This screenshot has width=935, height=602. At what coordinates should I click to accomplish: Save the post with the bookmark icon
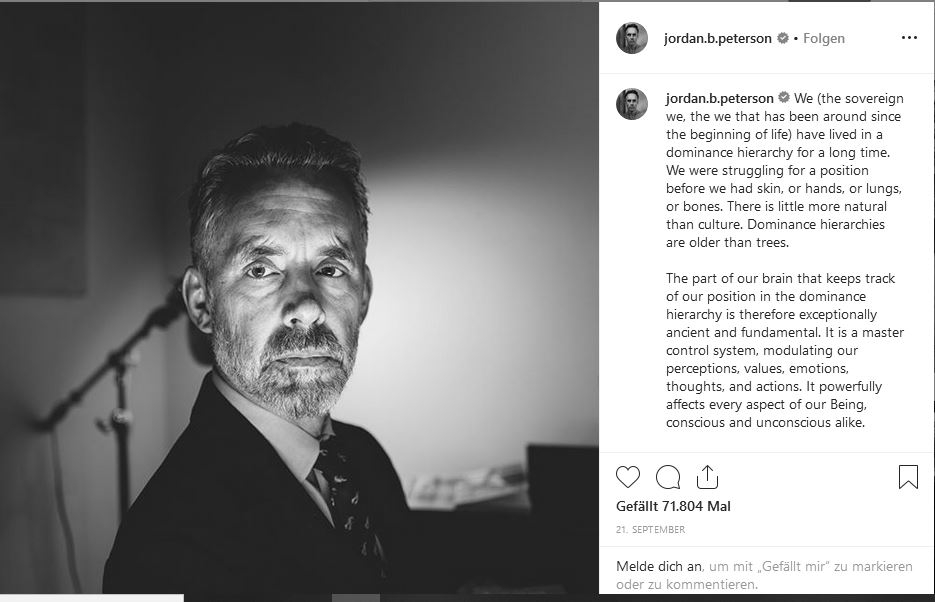(x=908, y=477)
